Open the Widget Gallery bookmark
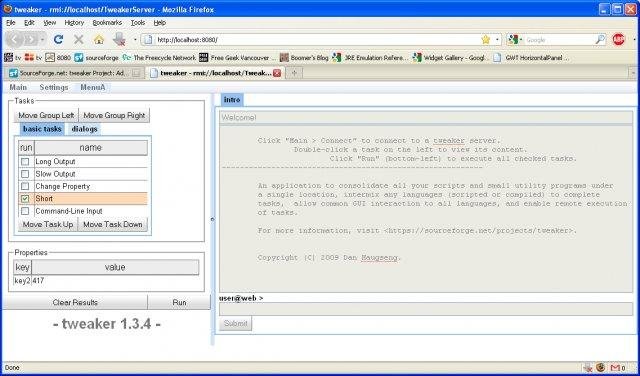This screenshot has width=640, height=376. click(450, 58)
